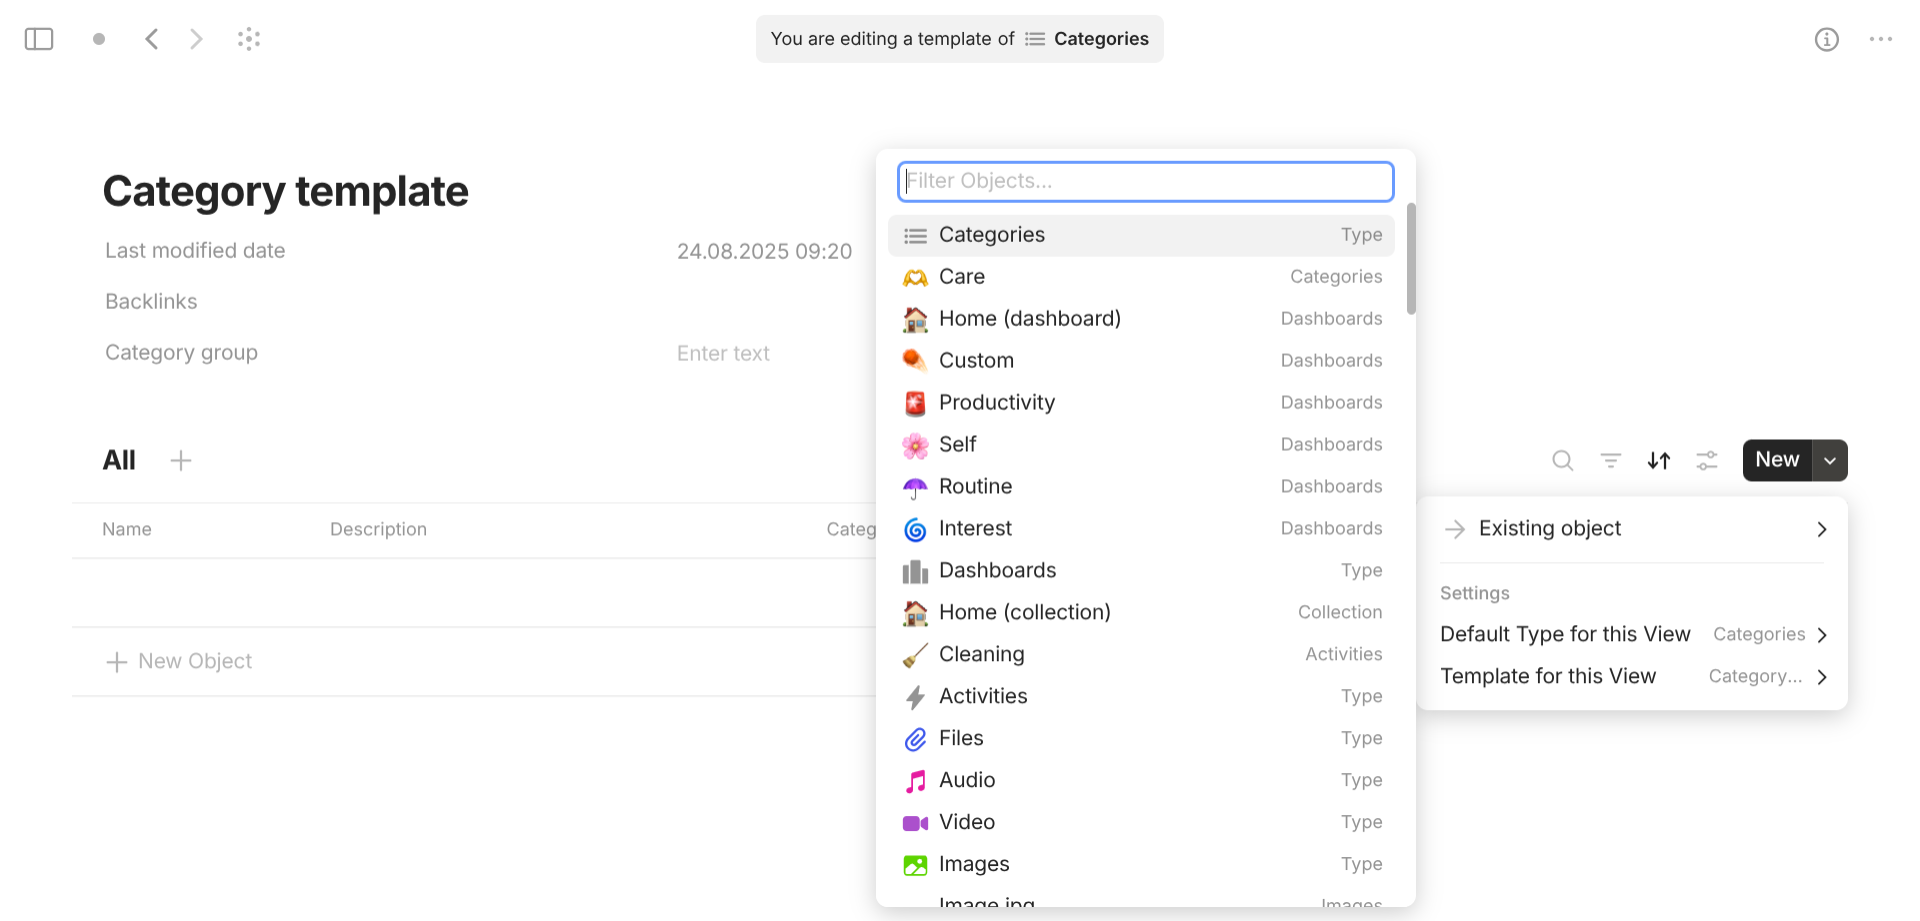Click the plus icon beside All

[181, 460]
